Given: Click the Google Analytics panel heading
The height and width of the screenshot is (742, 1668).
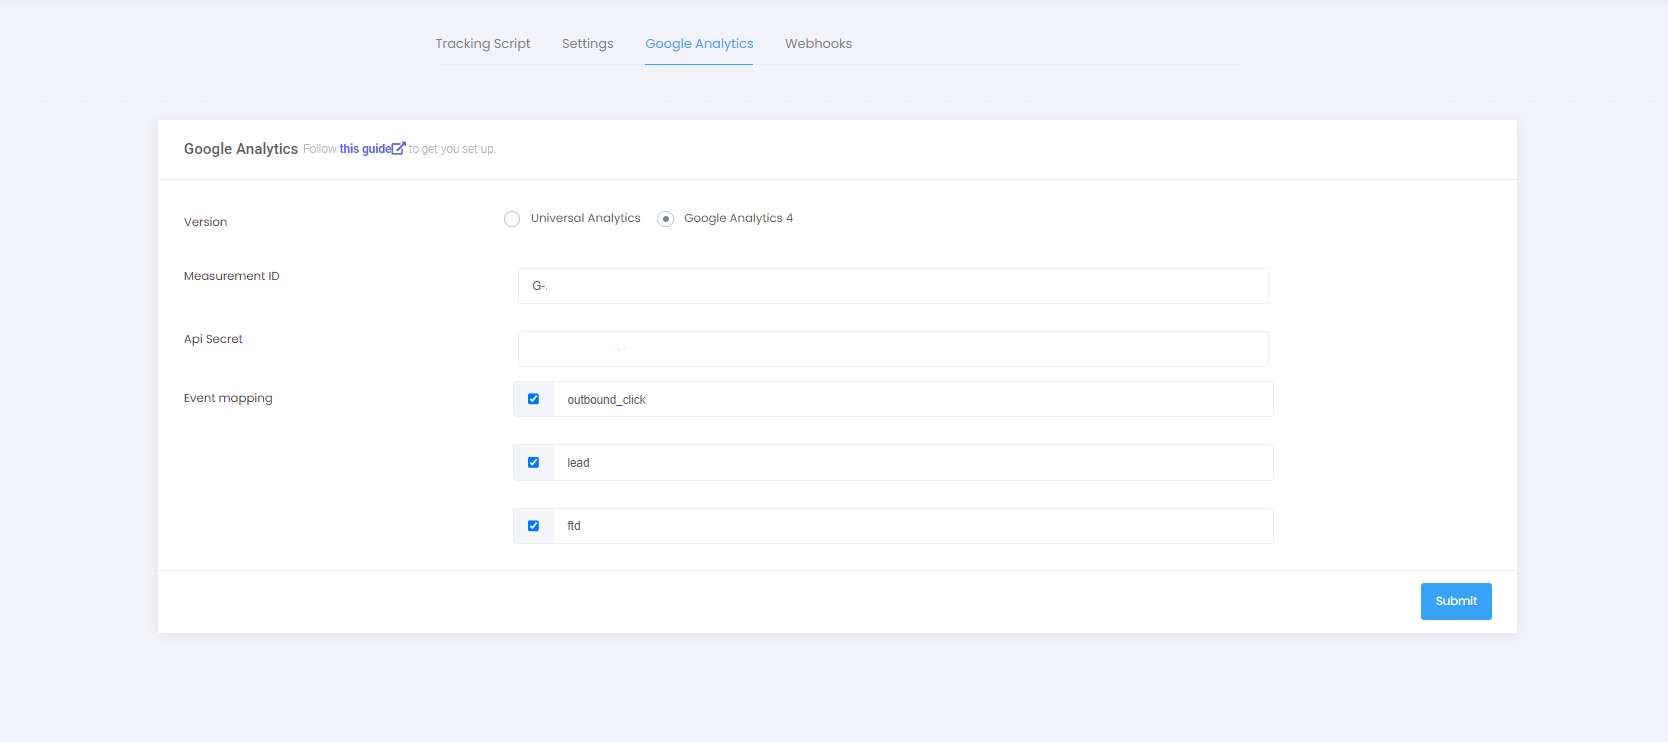Looking at the screenshot, I should tap(240, 149).
